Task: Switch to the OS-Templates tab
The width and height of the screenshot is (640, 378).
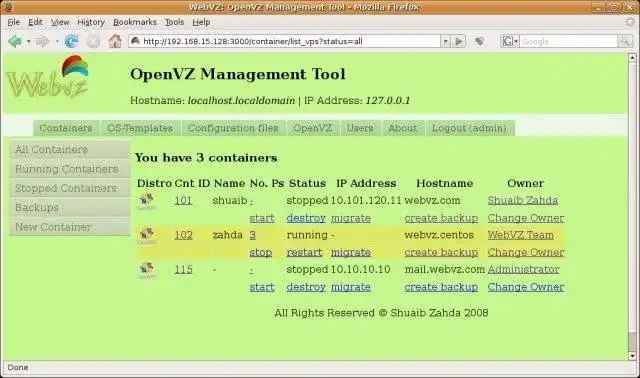Action: (x=140, y=128)
